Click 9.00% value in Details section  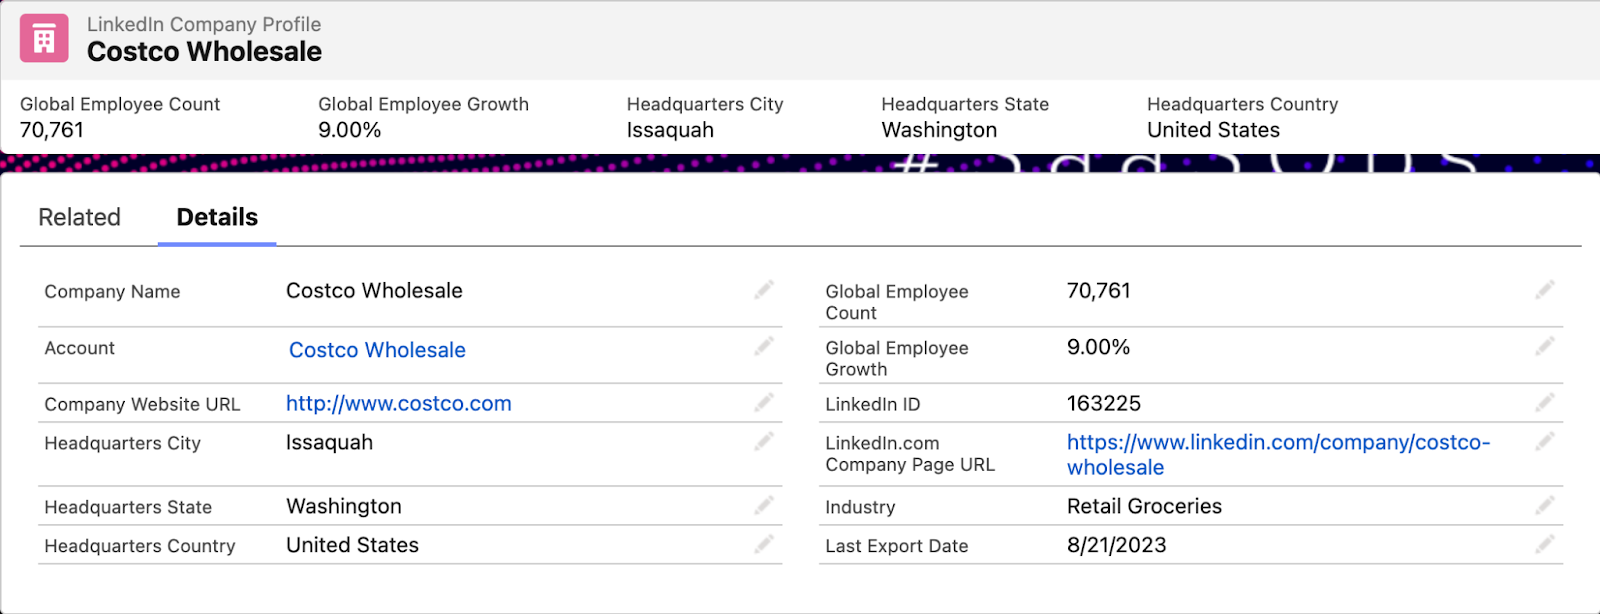[x=1098, y=347]
